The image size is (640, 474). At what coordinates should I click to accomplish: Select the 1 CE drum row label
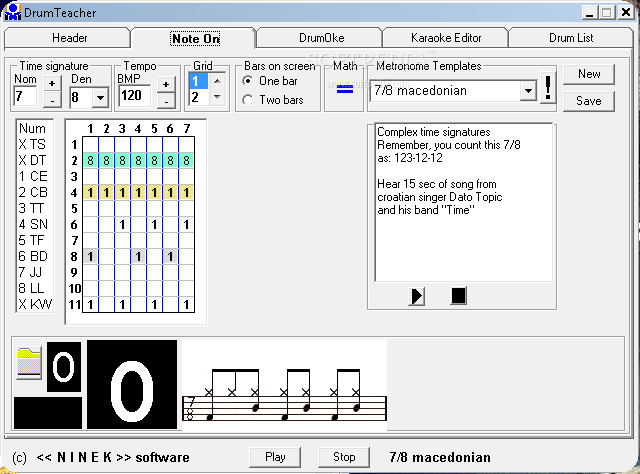tap(33, 176)
